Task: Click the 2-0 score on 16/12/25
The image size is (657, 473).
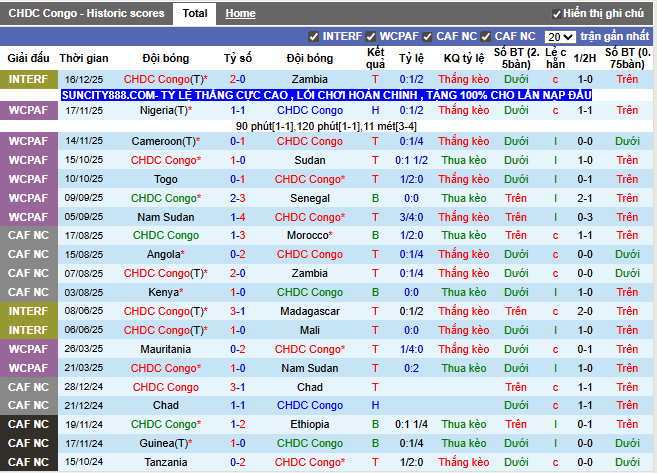Action: [x=238, y=79]
